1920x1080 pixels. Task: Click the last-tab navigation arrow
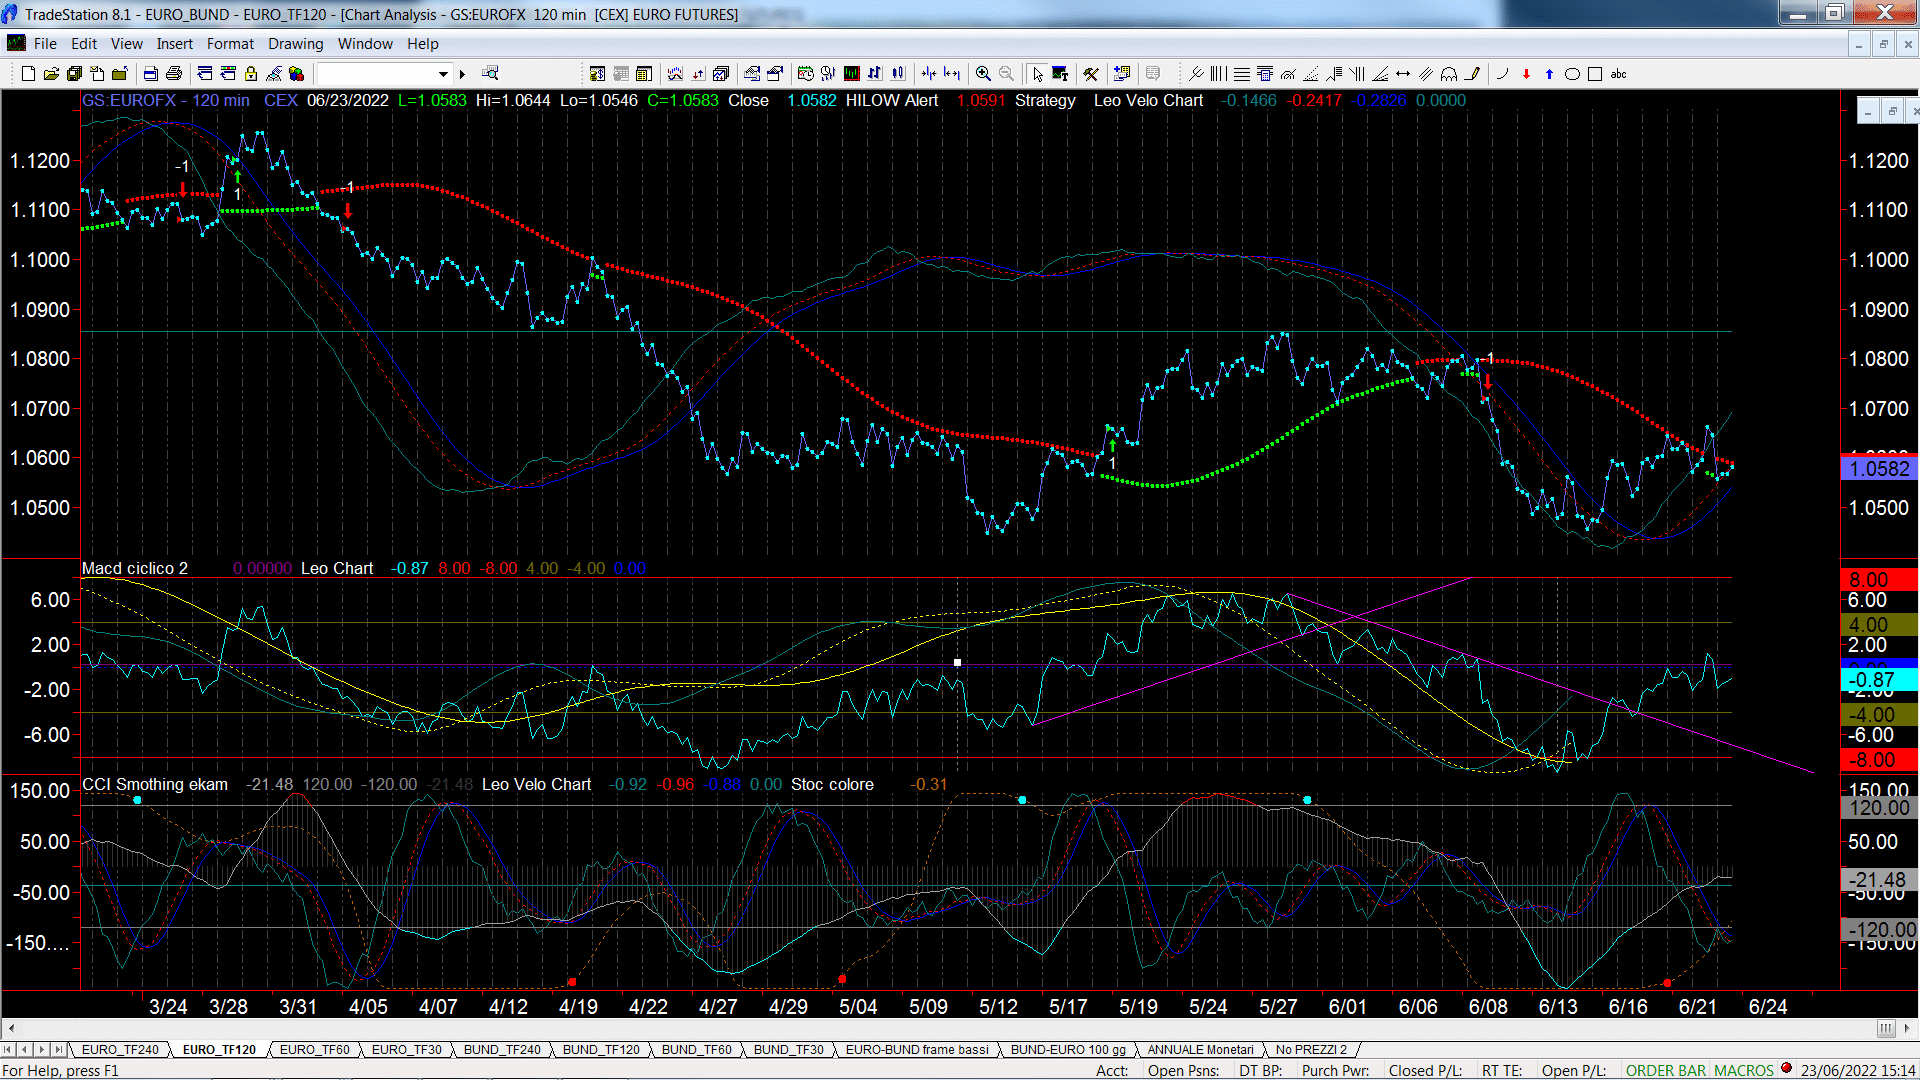tap(58, 1049)
